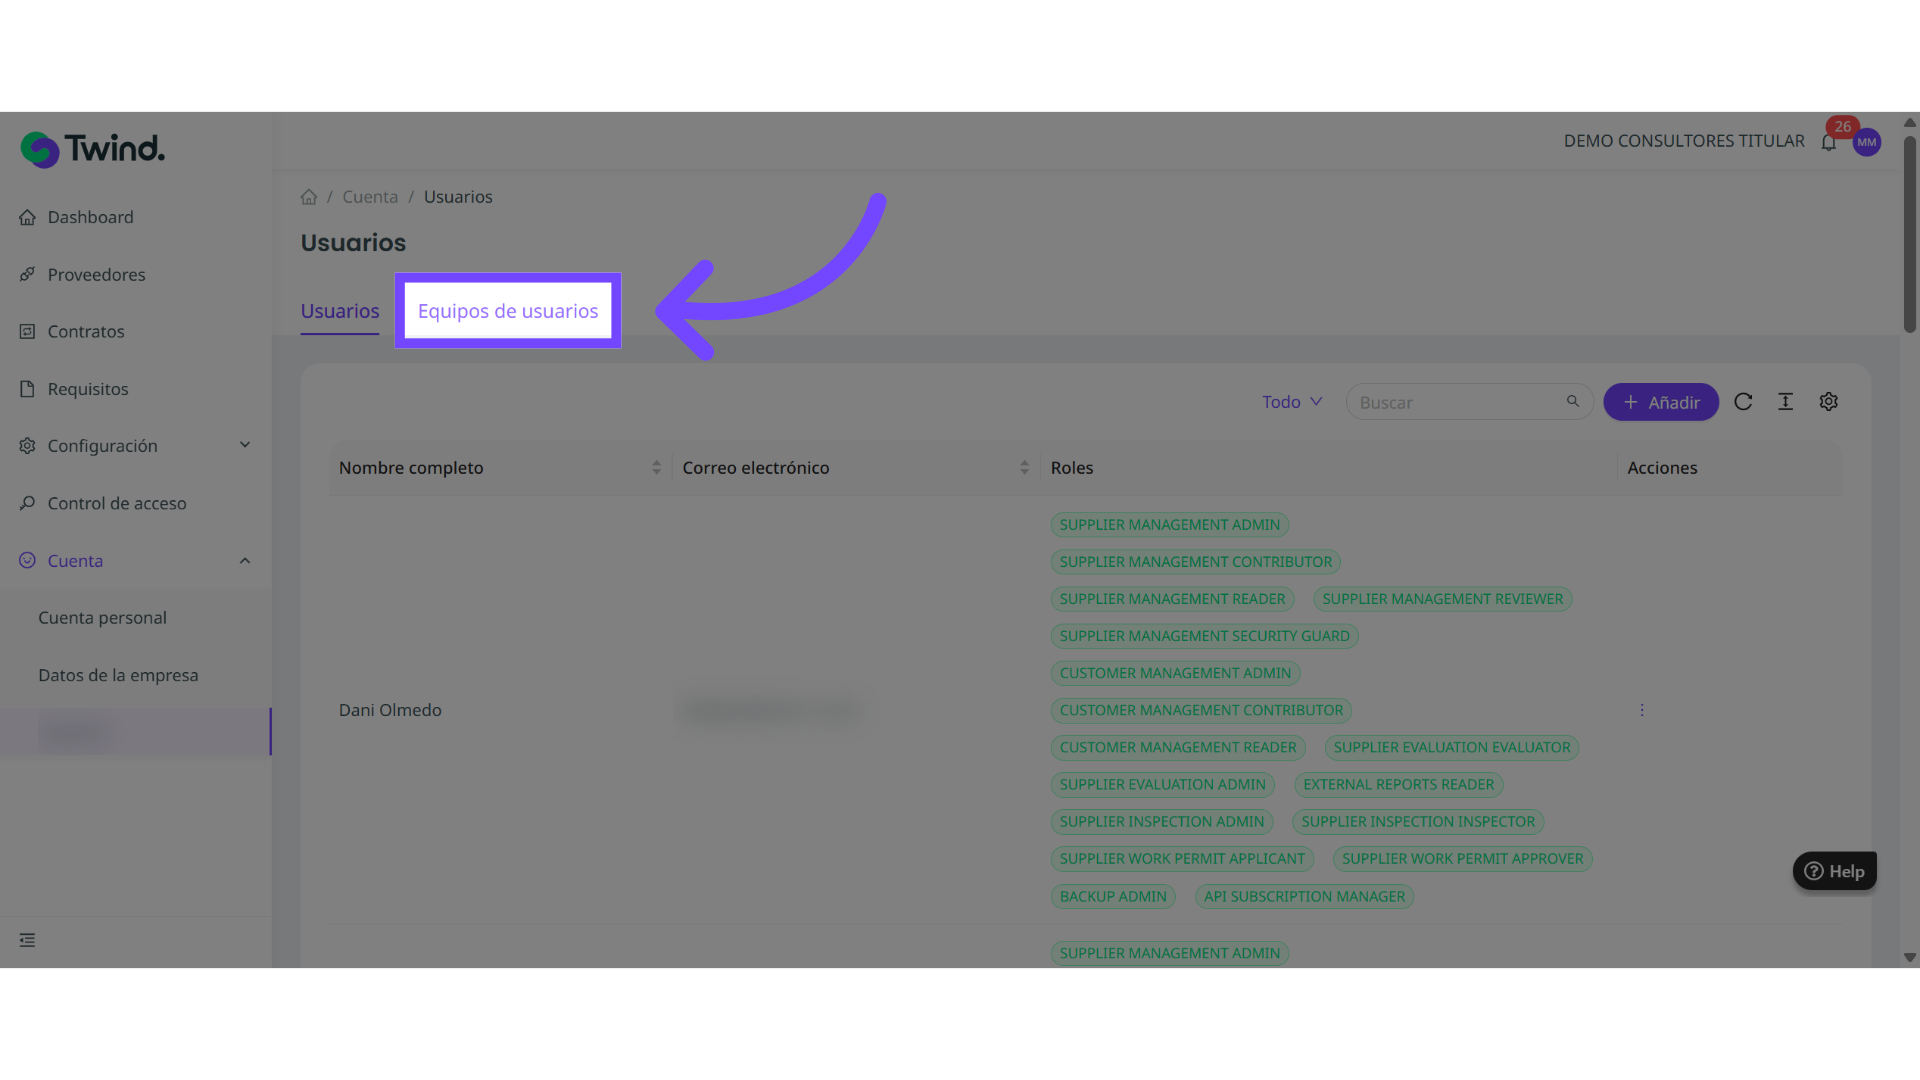Collapse the Cuenta menu chevron
1920x1080 pixels.
tap(245, 561)
